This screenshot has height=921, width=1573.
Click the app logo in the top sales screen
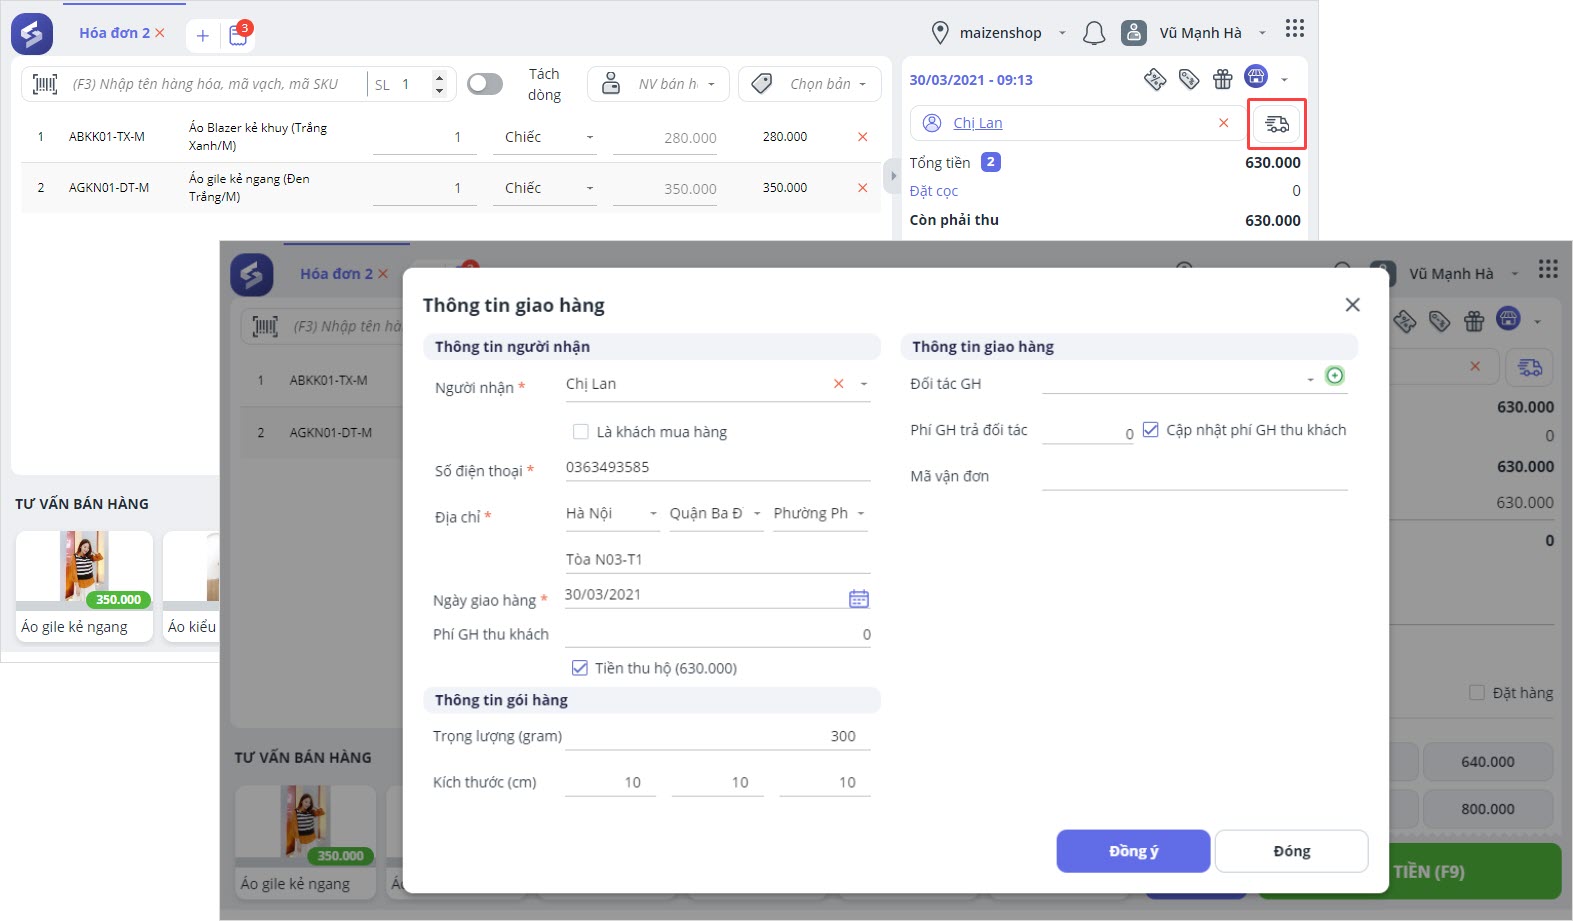[32, 34]
